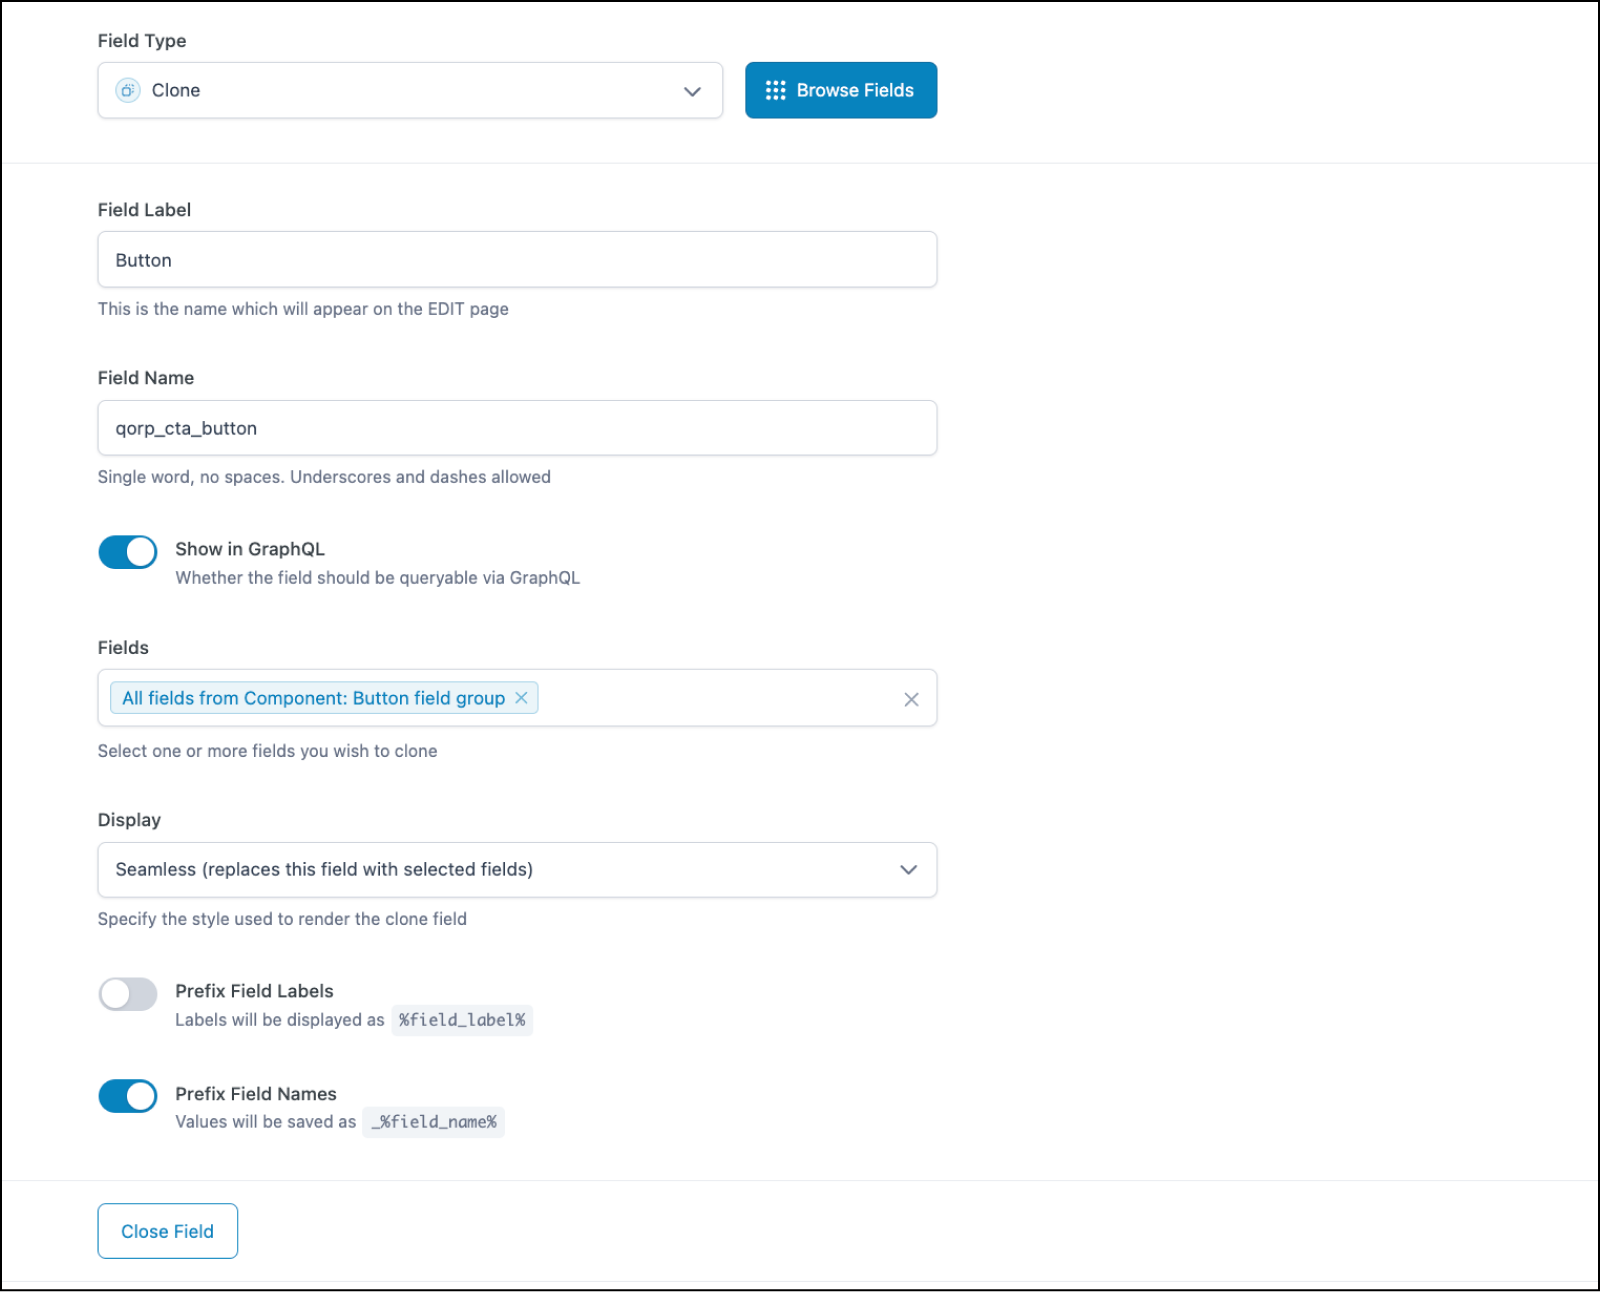Remove the Button field group tag via its X
The width and height of the screenshot is (1600, 1292).
click(x=521, y=698)
